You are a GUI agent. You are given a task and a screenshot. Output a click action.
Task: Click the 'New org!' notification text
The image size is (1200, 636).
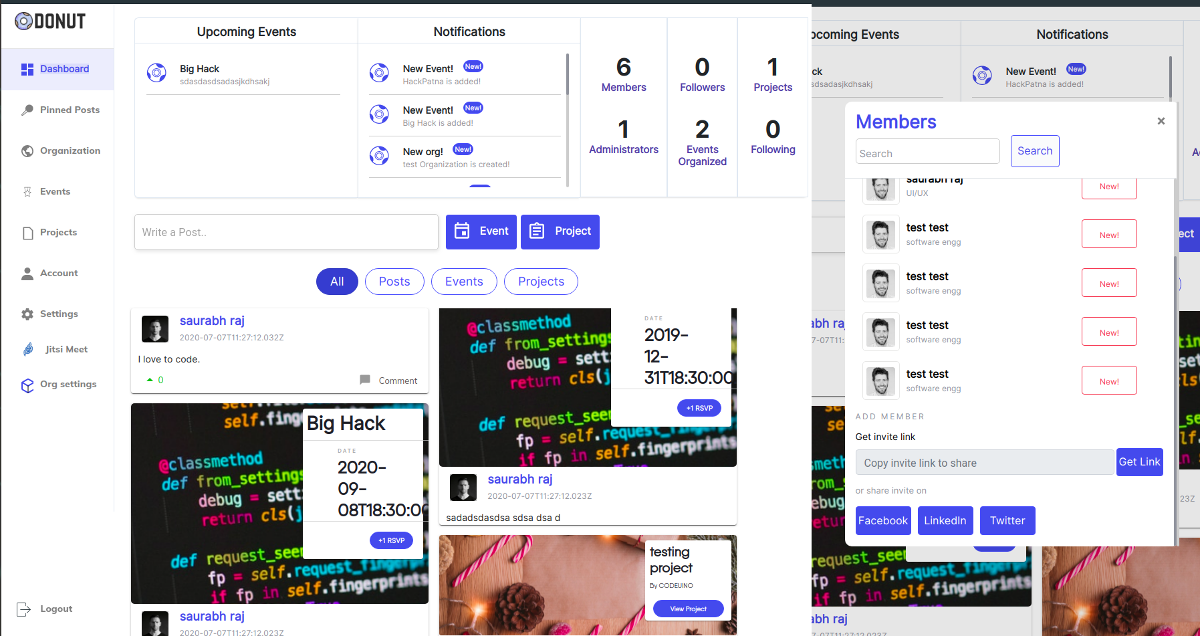(x=423, y=152)
